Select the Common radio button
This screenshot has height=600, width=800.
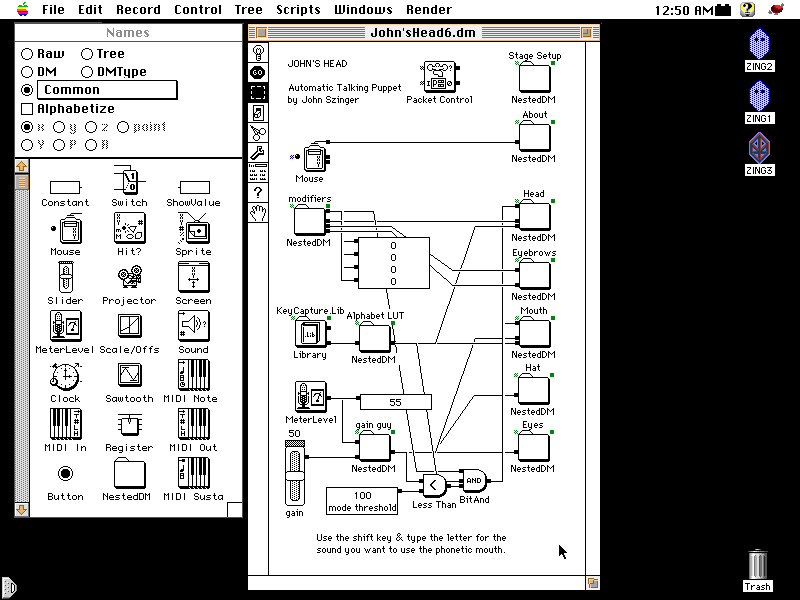[x=27, y=90]
